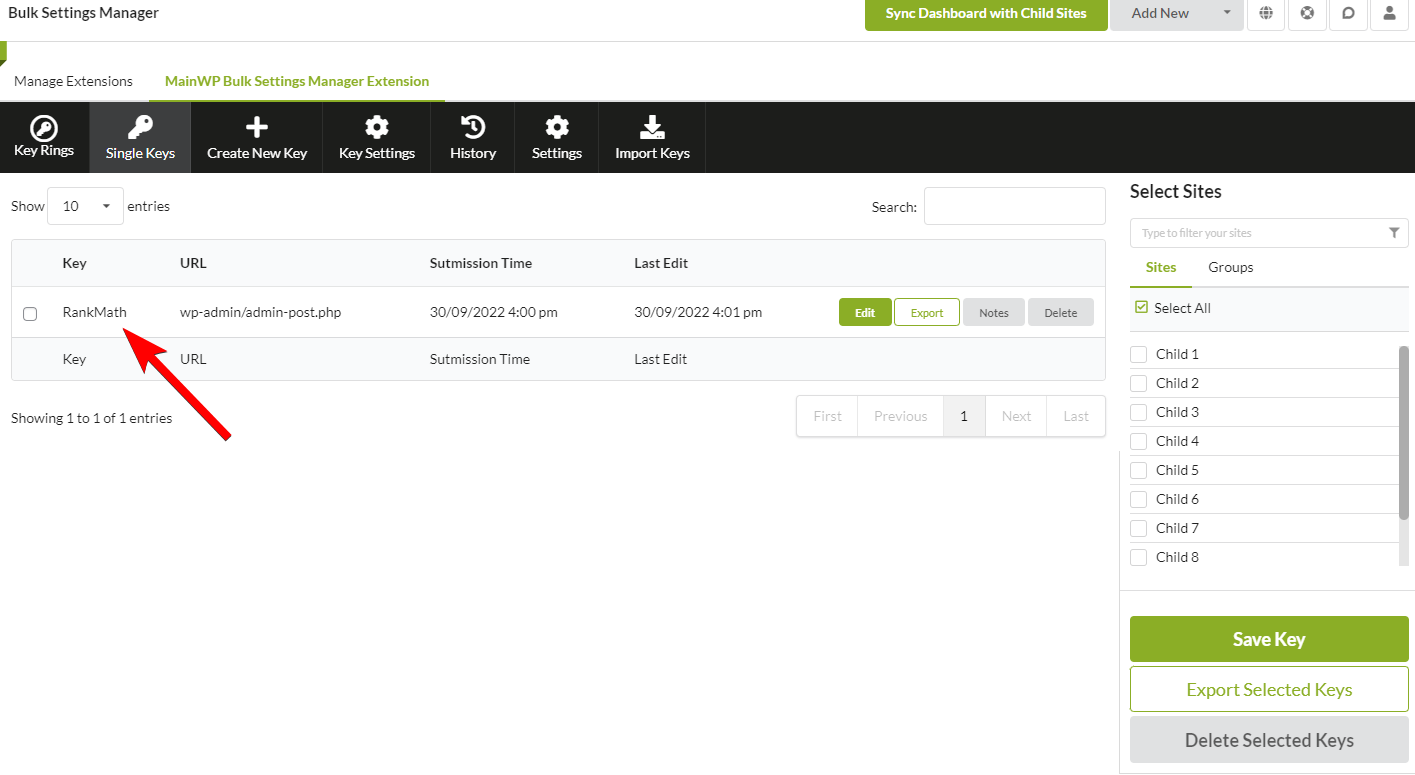Screen dimensions: 1415x775
Task: Go to Last pagination page
Action: point(1076,416)
